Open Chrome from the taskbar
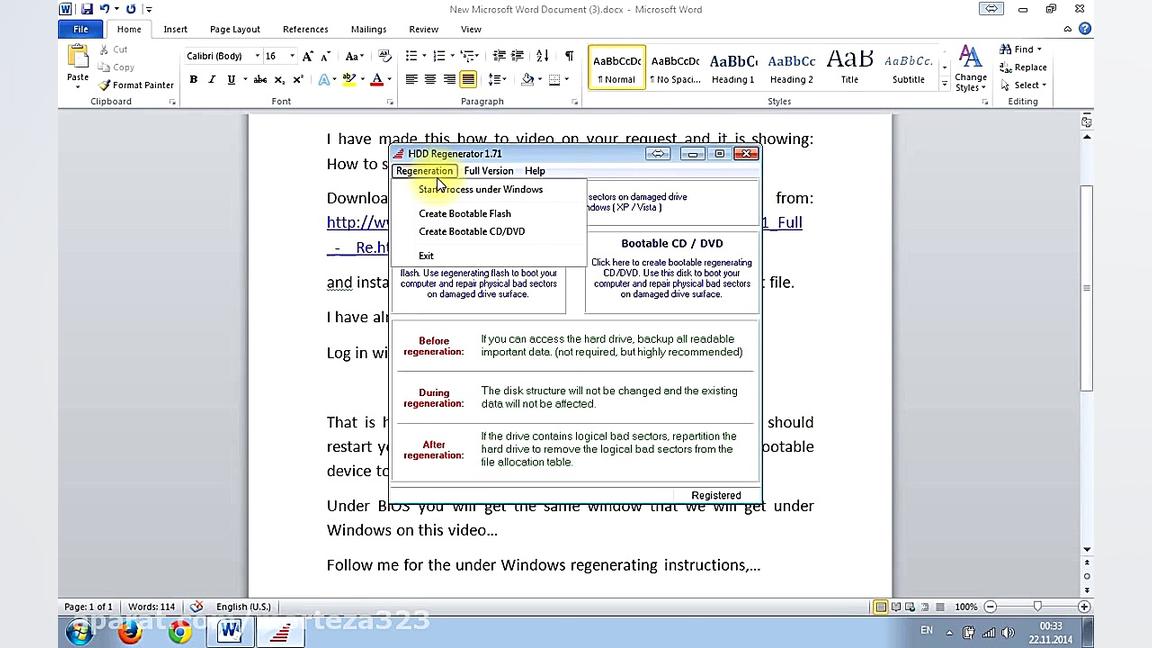 (x=180, y=631)
